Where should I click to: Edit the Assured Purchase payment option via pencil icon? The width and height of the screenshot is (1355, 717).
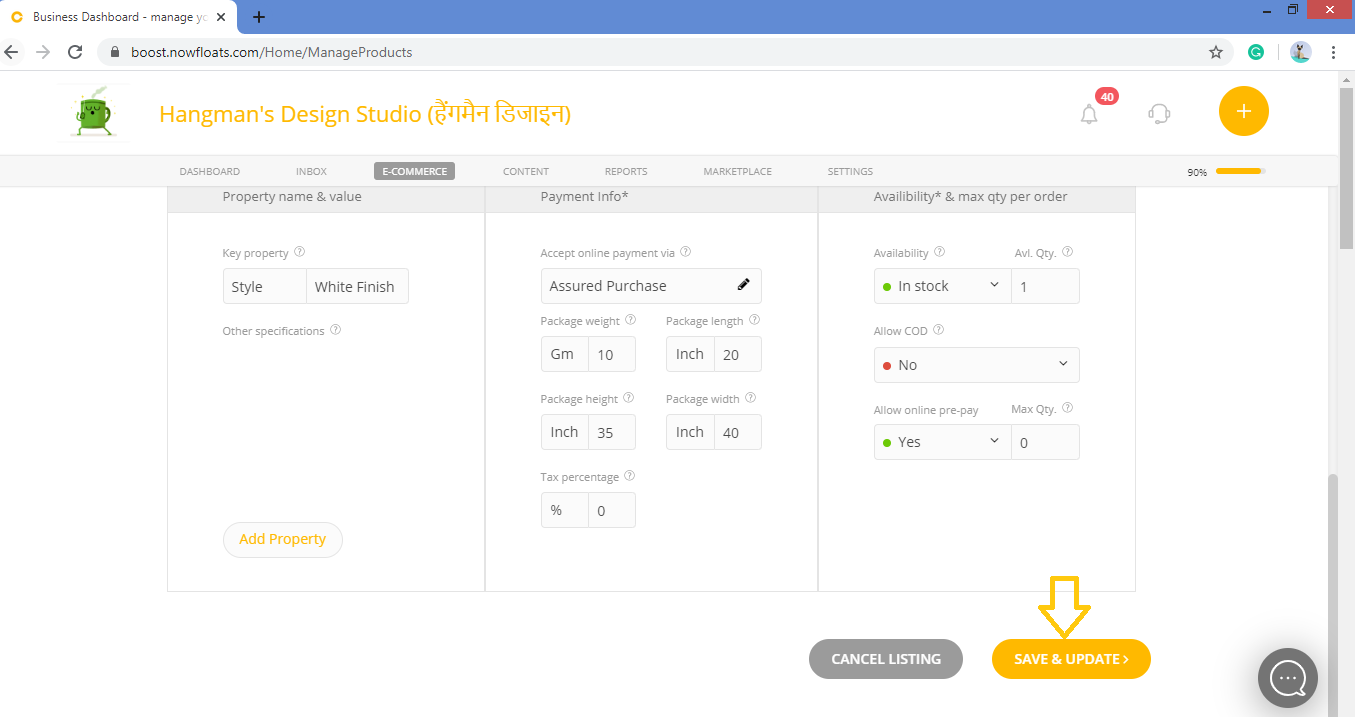point(744,284)
